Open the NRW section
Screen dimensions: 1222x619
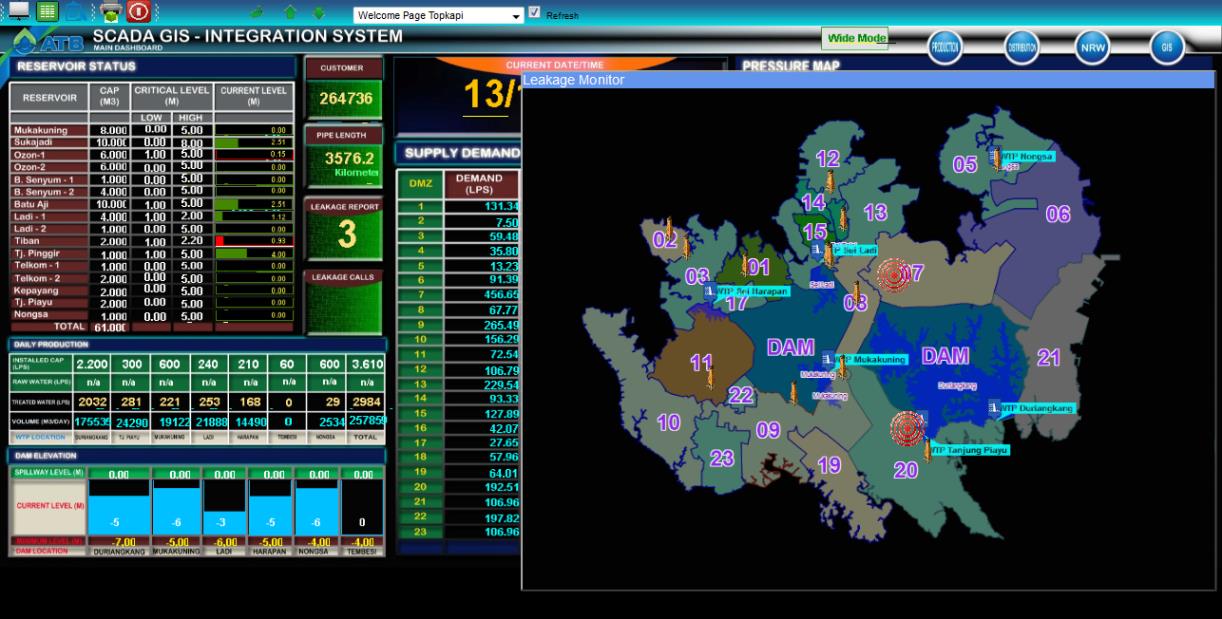(x=1092, y=46)
